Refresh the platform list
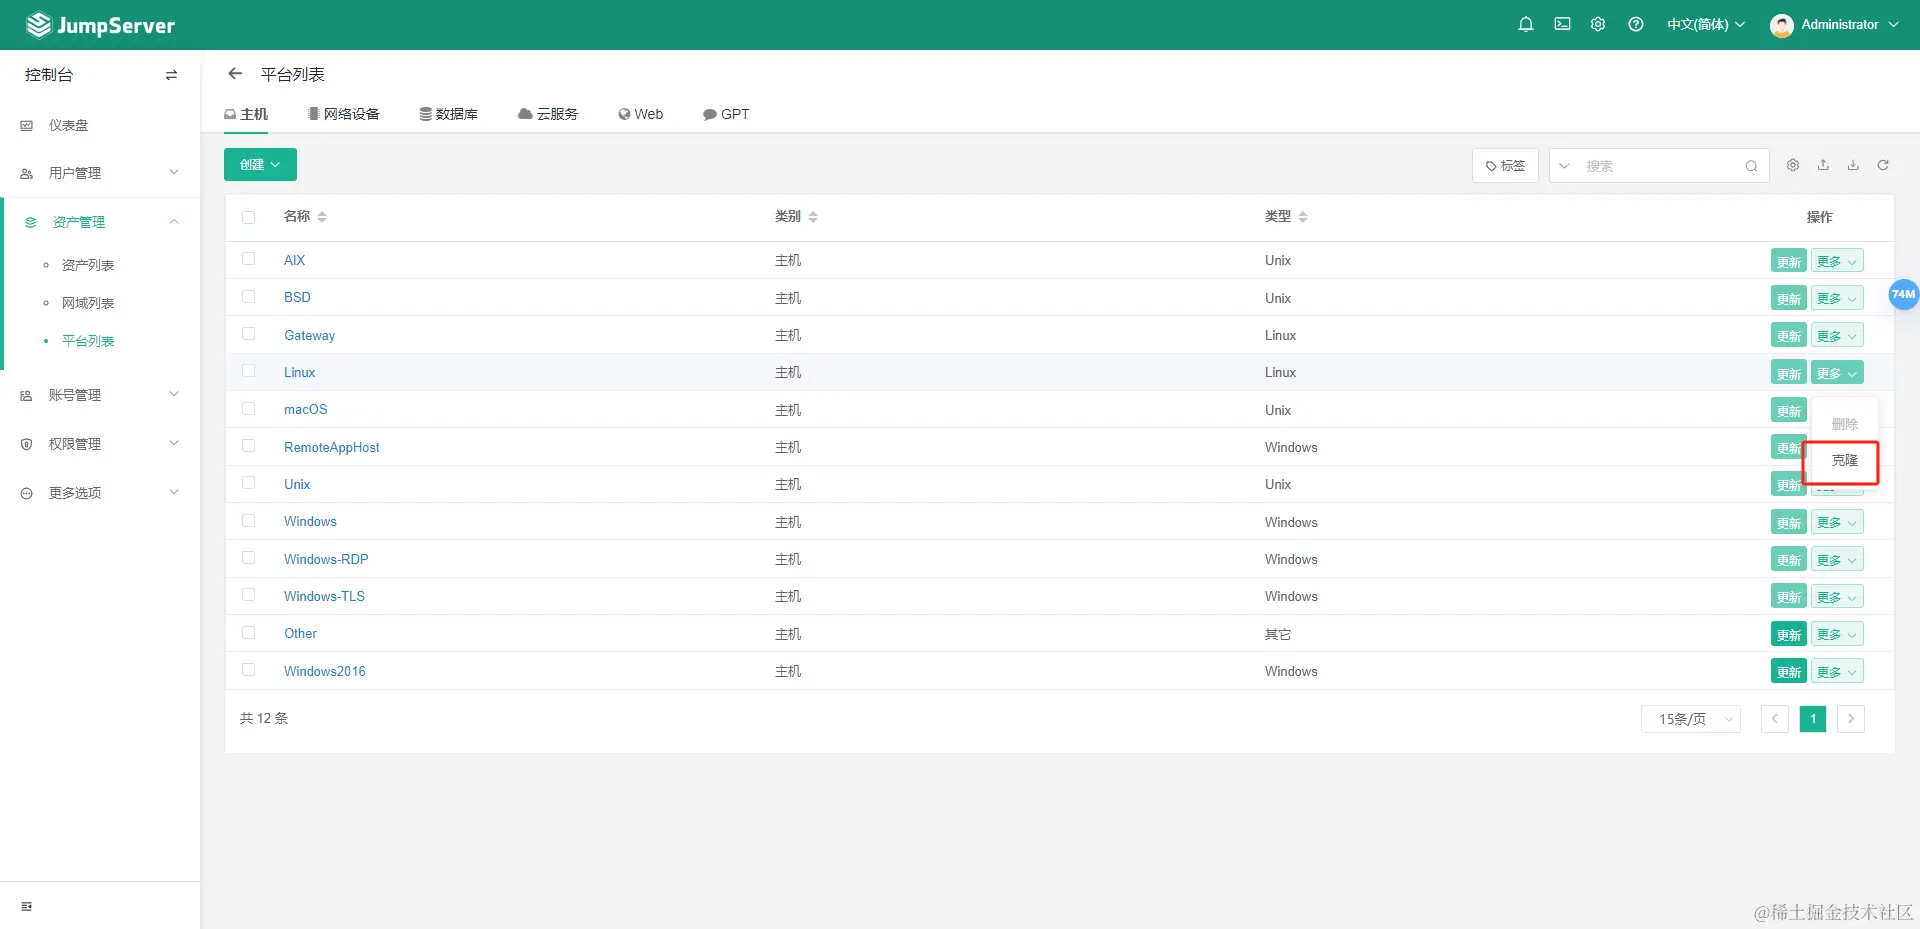Image resolution: width=1920 pixels, height=929 pixels. pos(1883,165)
